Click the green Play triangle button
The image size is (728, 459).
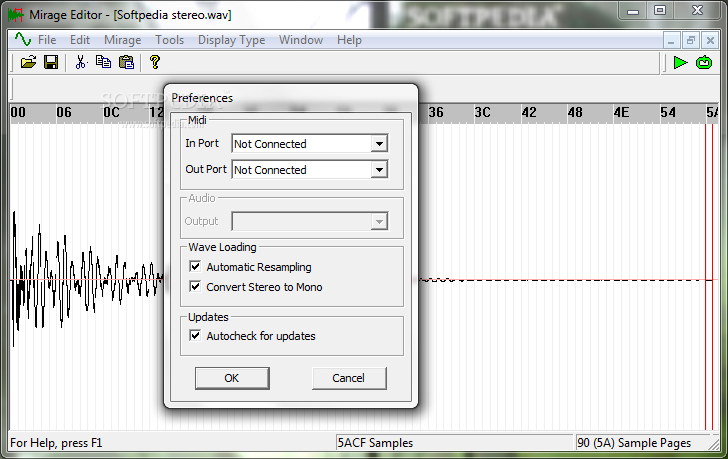coord(680,62)
